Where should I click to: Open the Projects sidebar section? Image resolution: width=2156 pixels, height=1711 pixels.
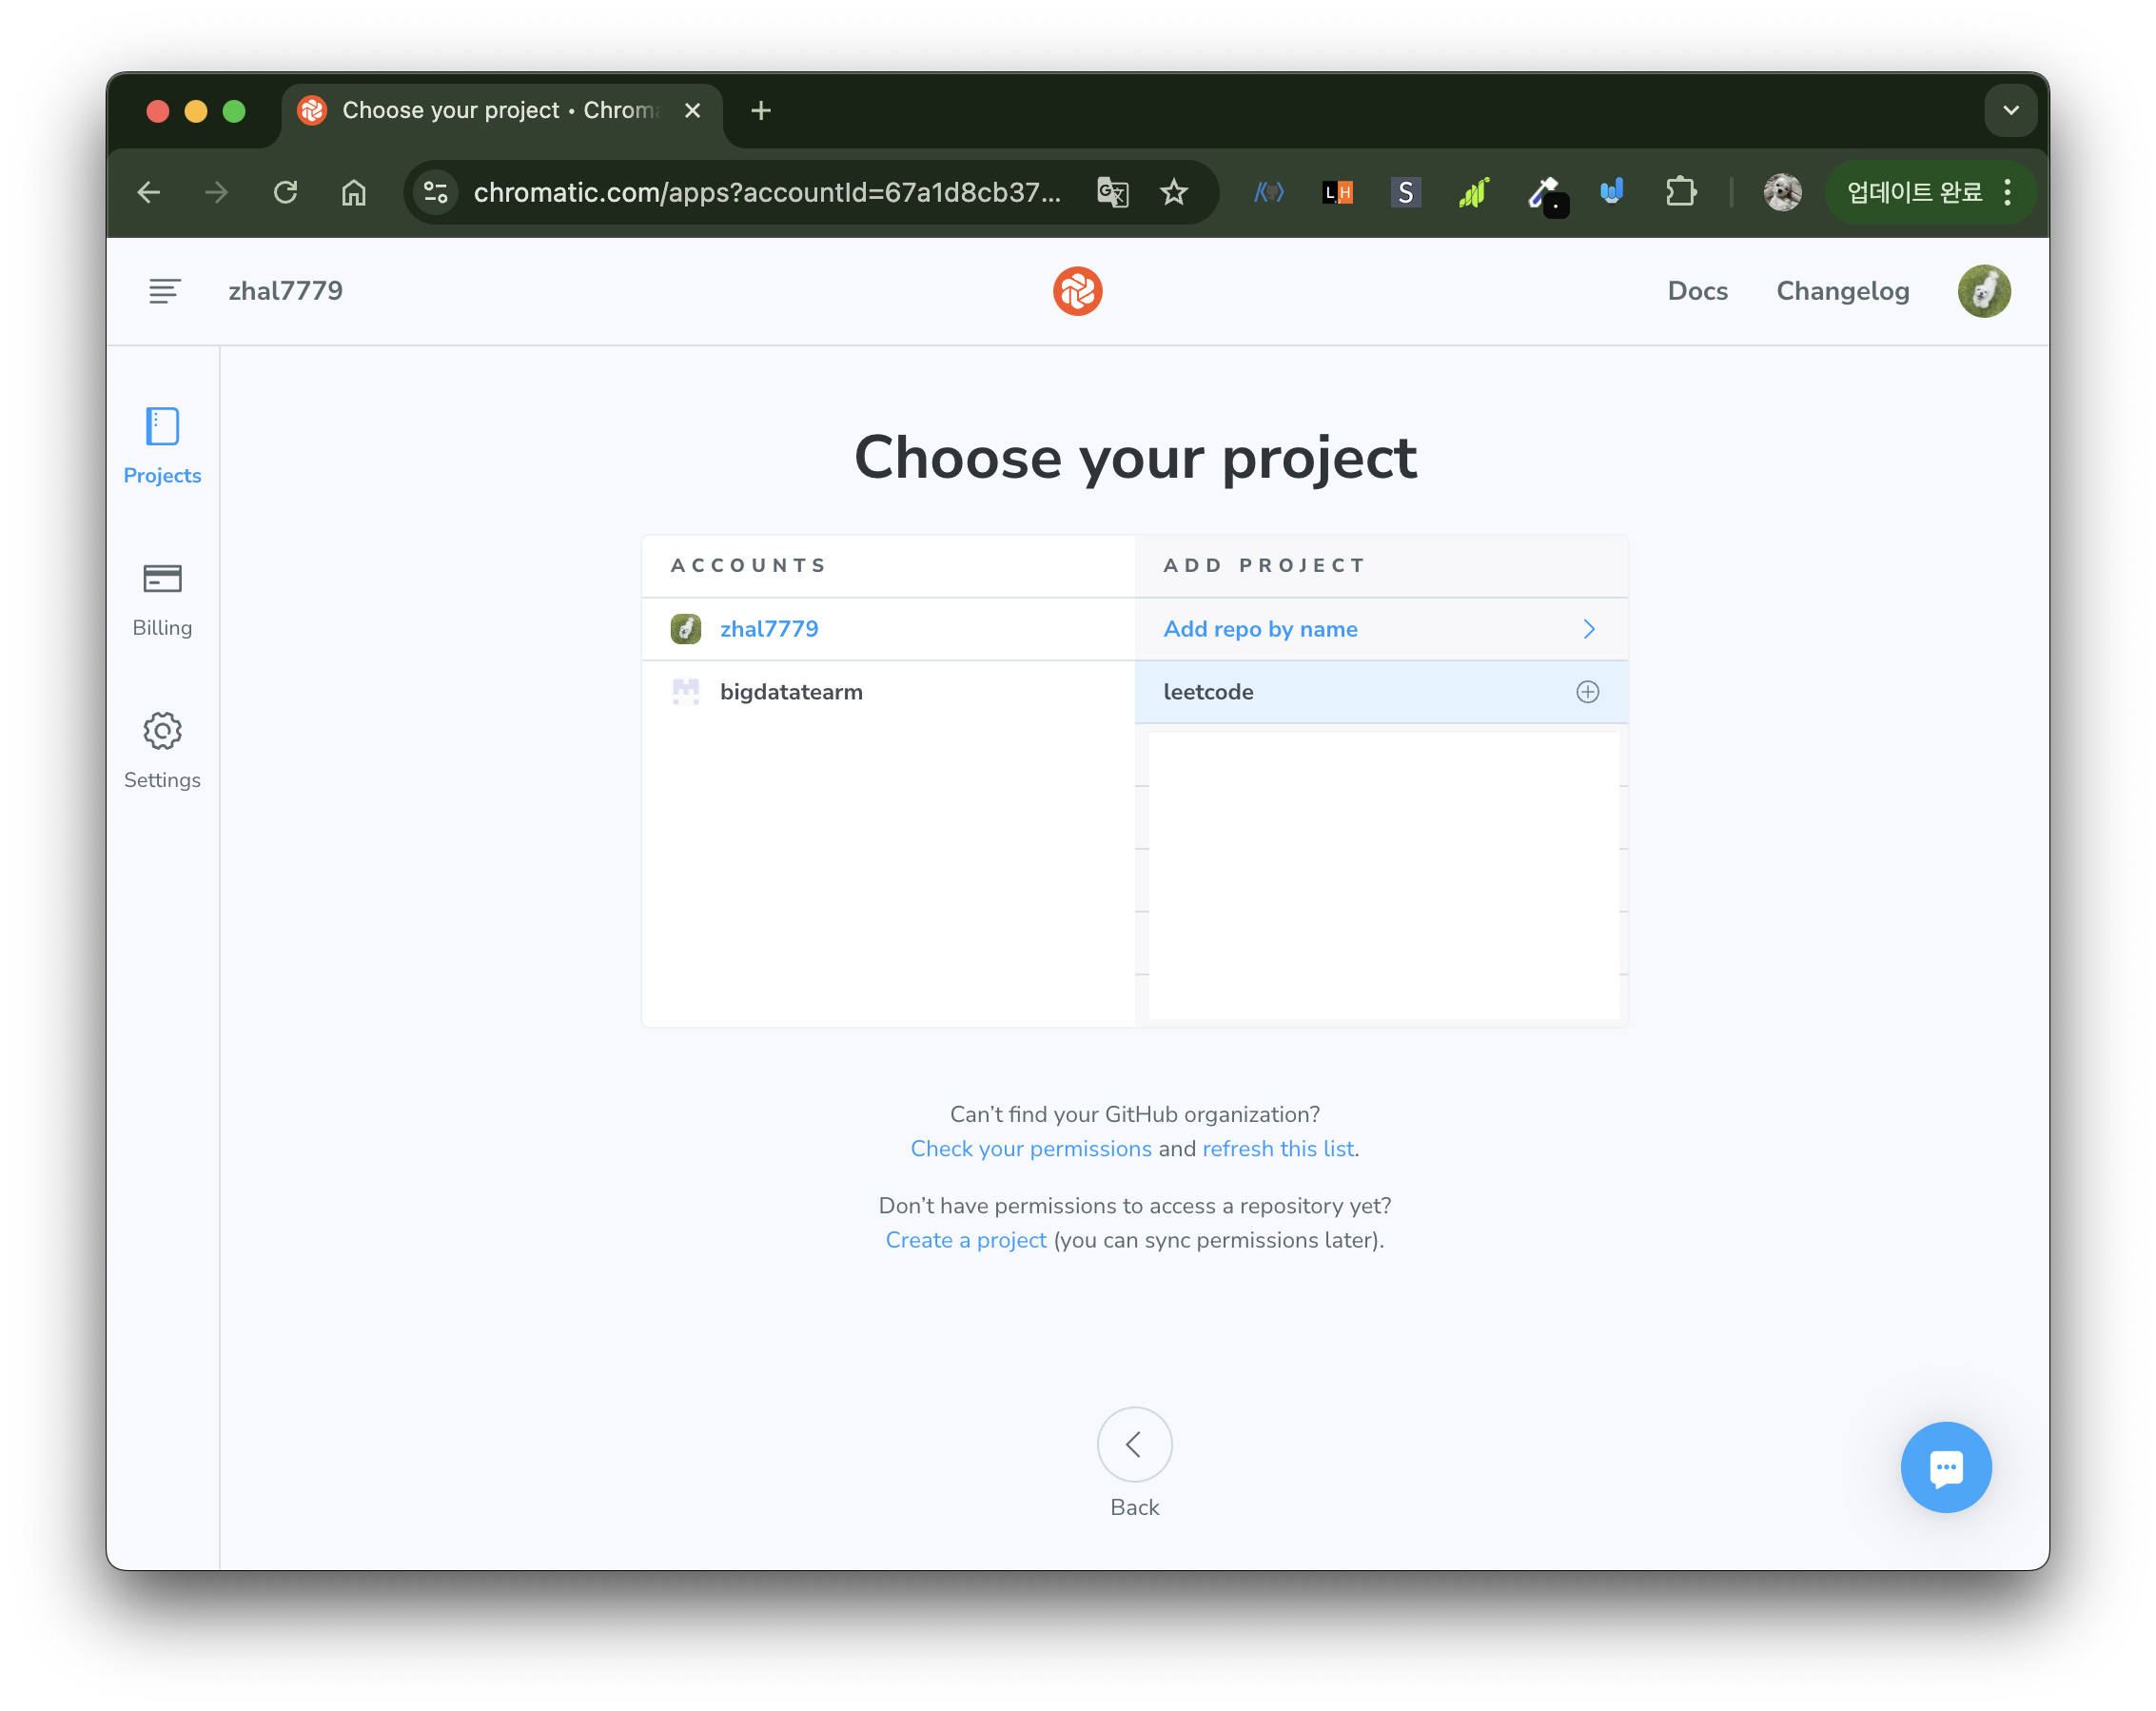click(x=162, y=445)
